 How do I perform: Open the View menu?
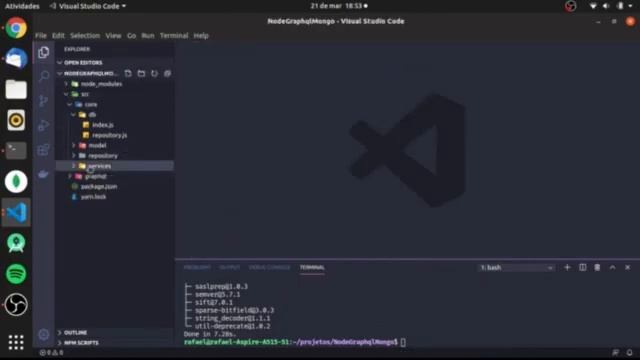pyautogui.click(x=113, y=36)
